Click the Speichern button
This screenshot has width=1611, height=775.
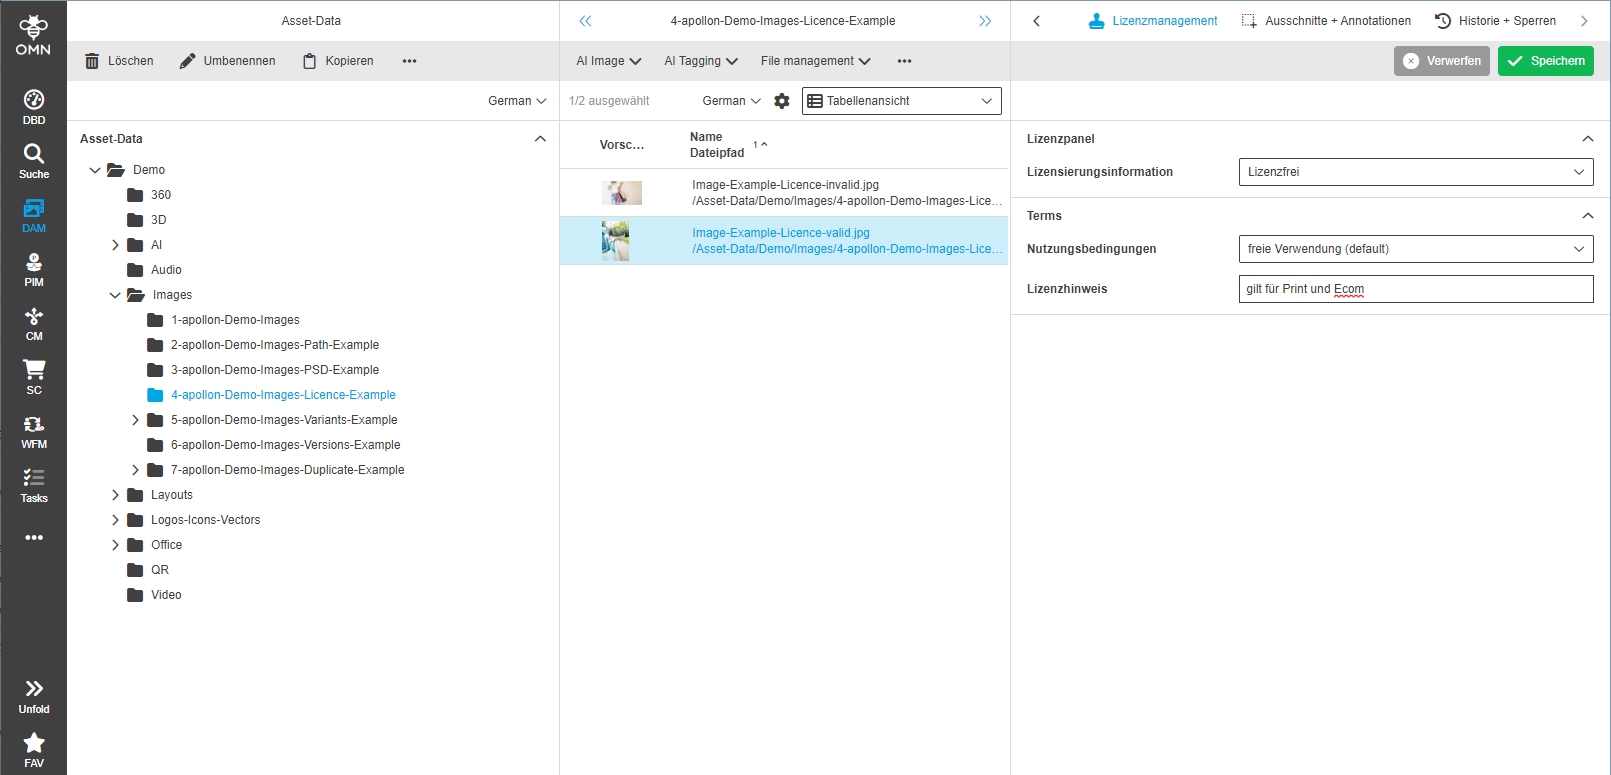(x=1545, y=61)
